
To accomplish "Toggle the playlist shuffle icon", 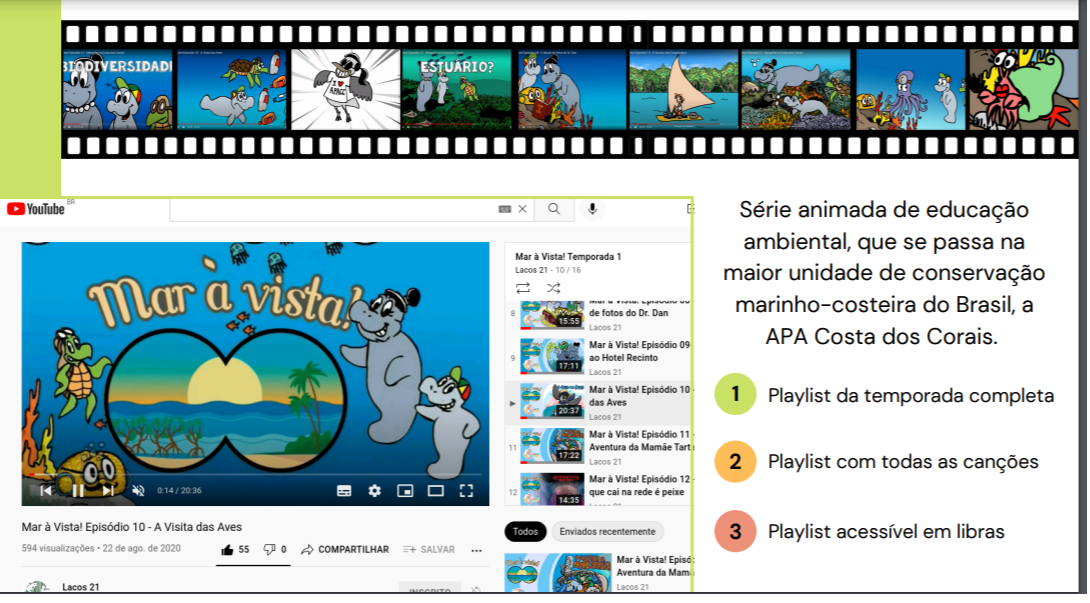I will pos(553,288).
